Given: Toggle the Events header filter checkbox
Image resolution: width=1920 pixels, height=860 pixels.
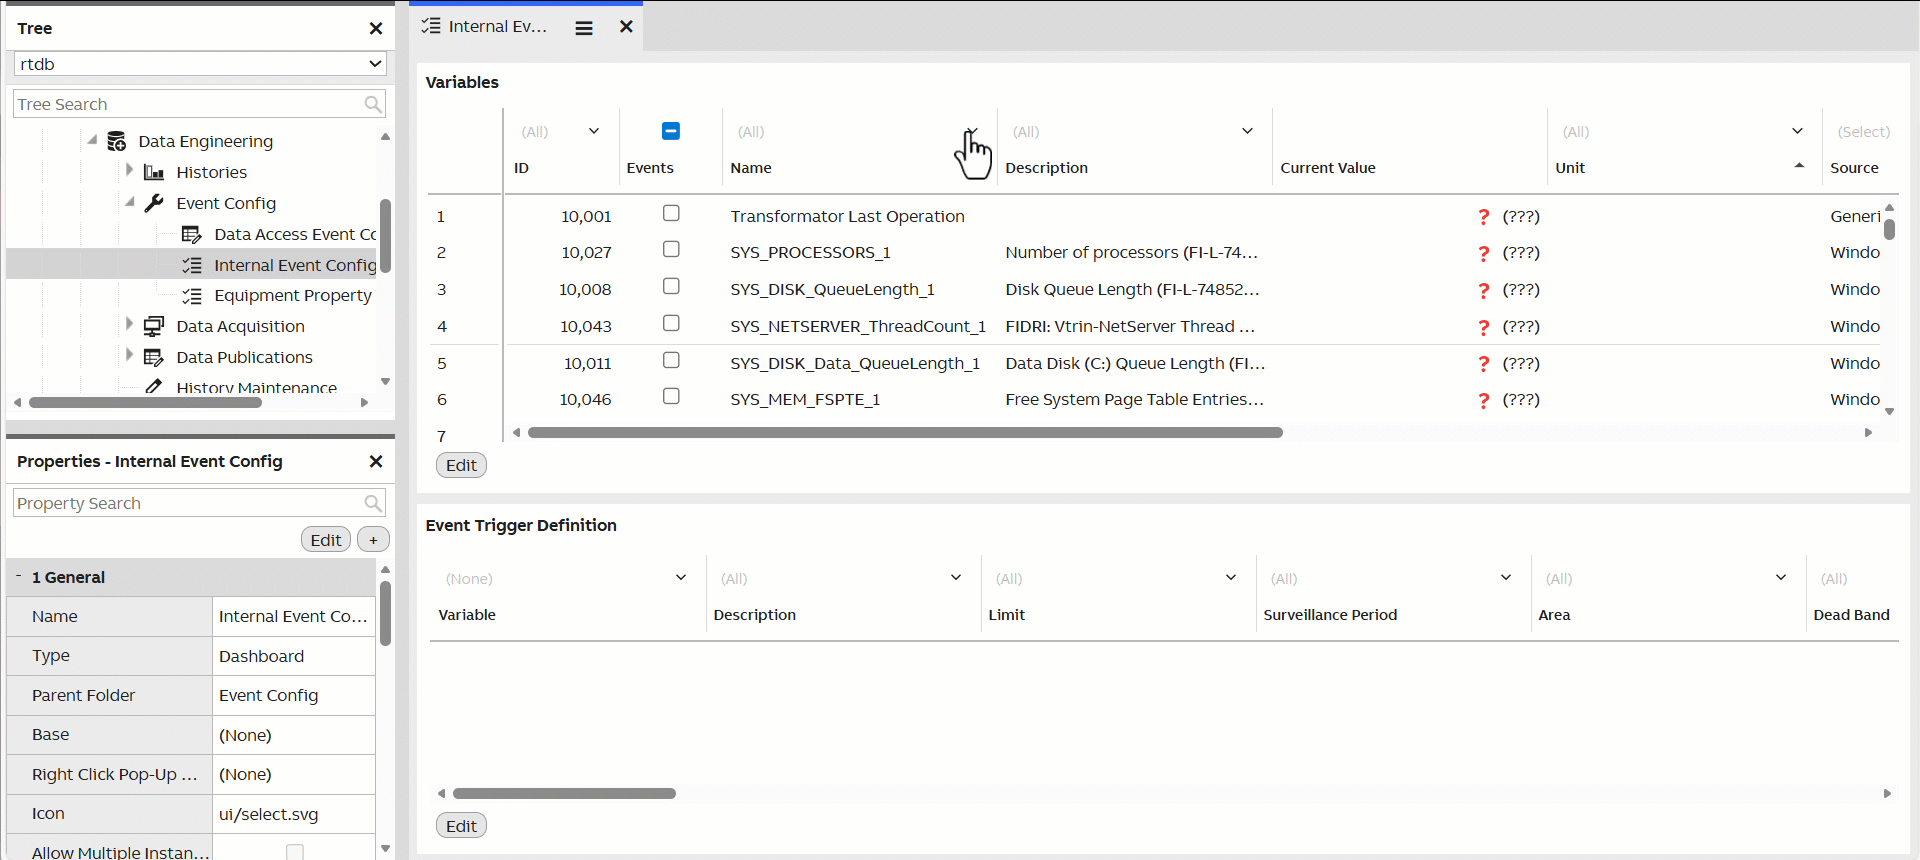Looking at the screenshot, I should point(671,131).
